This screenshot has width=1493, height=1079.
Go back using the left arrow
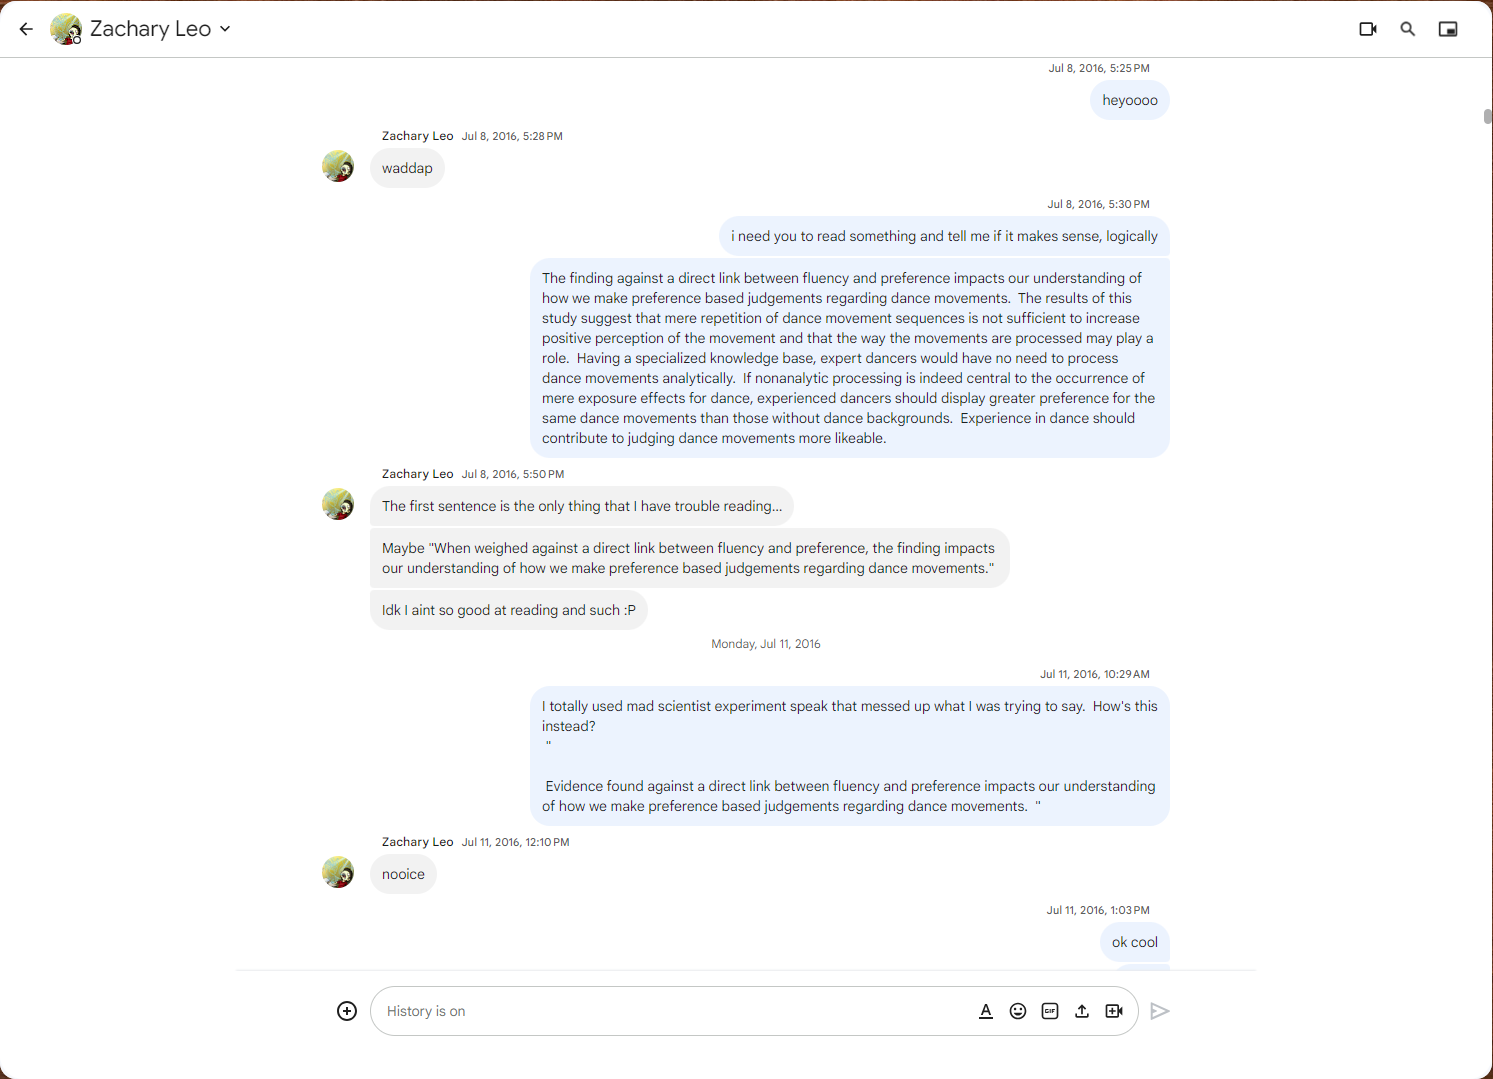coord(26,29)
